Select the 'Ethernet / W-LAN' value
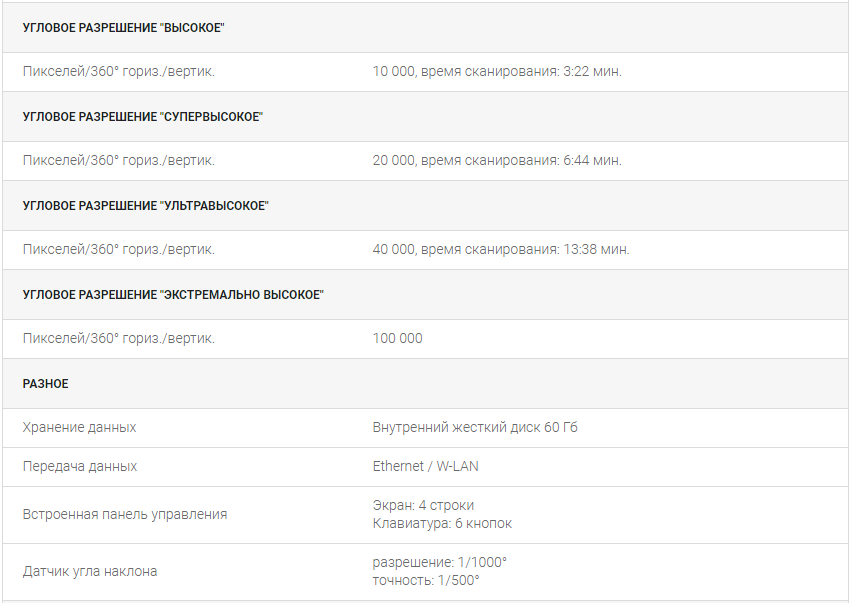851x603 pixels. point(426,466)
